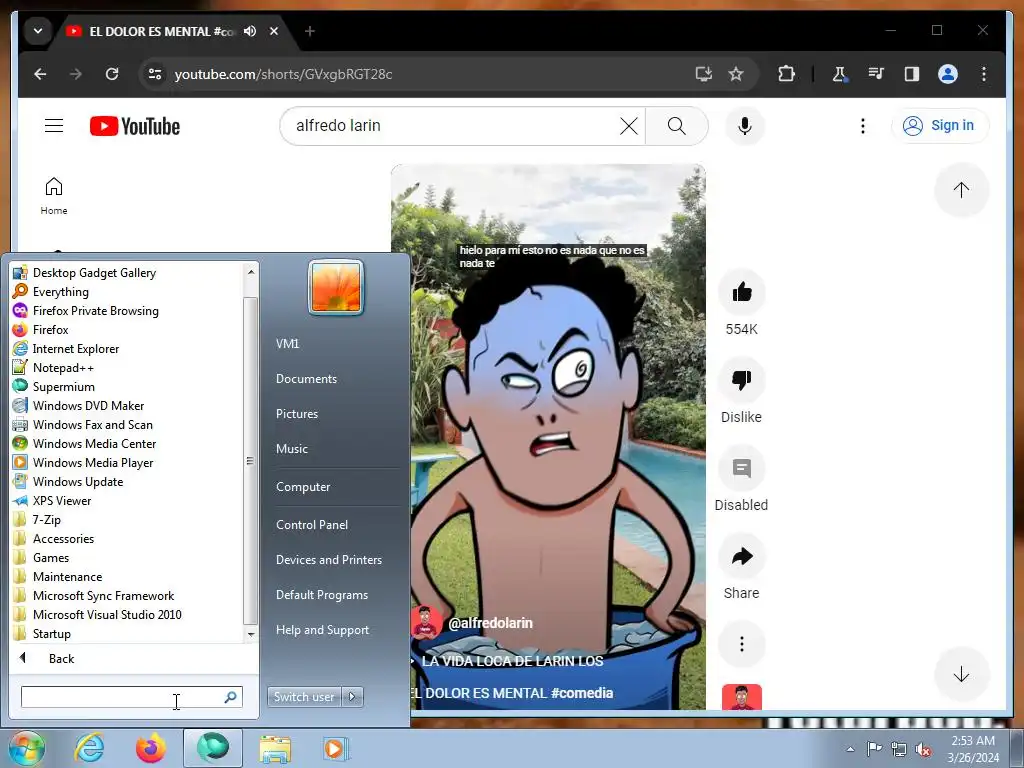Click the magnifier search button
This screenshot has height=768, width=1024.
[x=677, y=125]
